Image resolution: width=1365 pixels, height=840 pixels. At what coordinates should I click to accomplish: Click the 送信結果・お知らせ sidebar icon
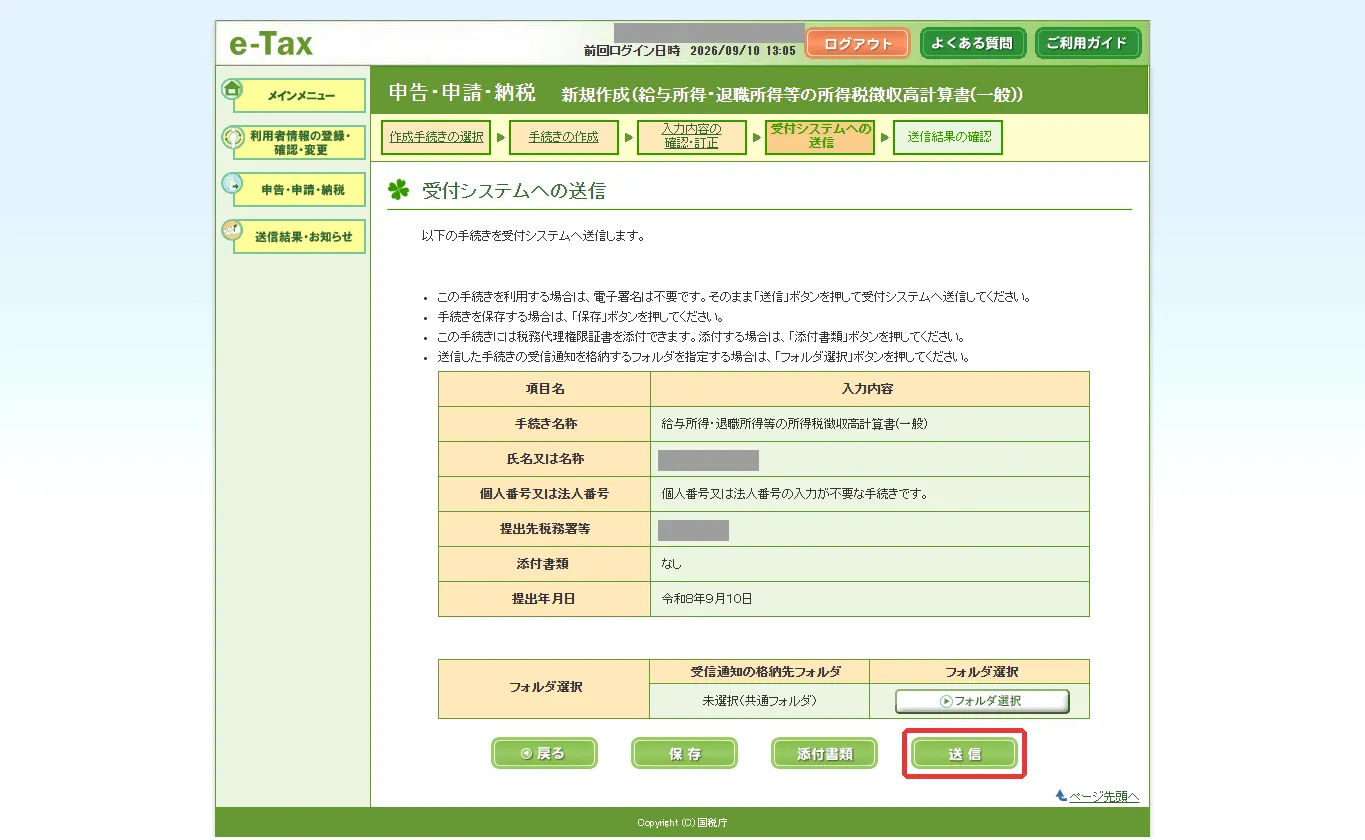232,230
